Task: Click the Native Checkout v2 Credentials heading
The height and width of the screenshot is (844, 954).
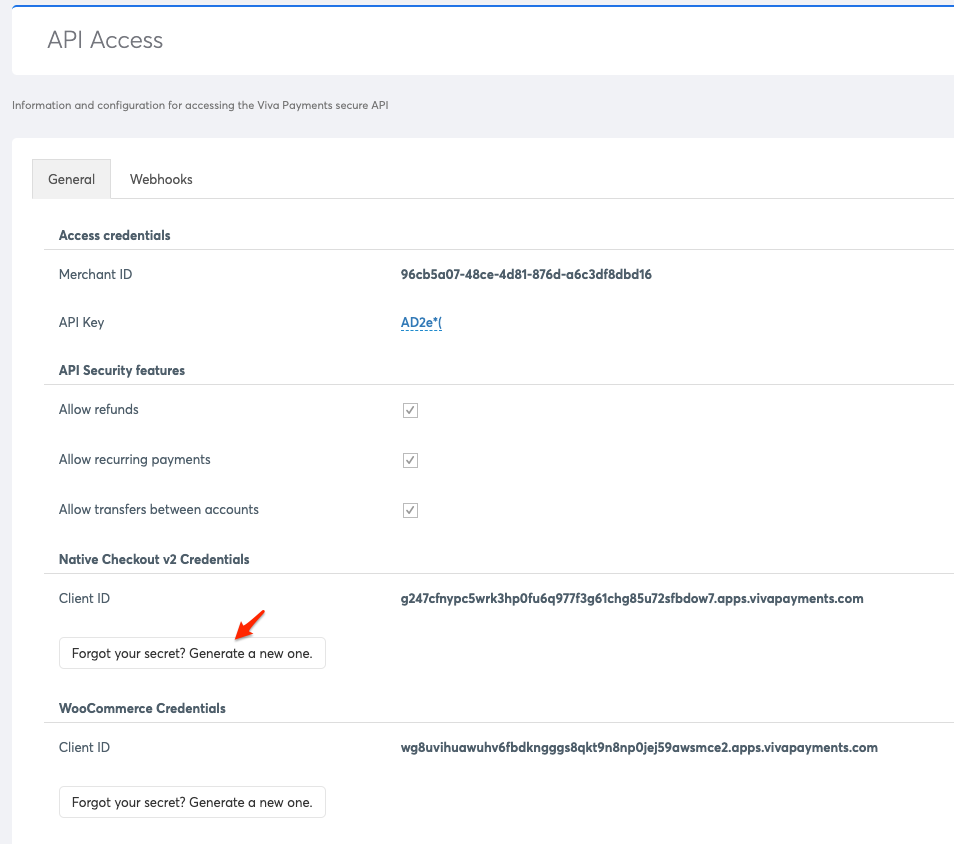Action: pos(154,559)
